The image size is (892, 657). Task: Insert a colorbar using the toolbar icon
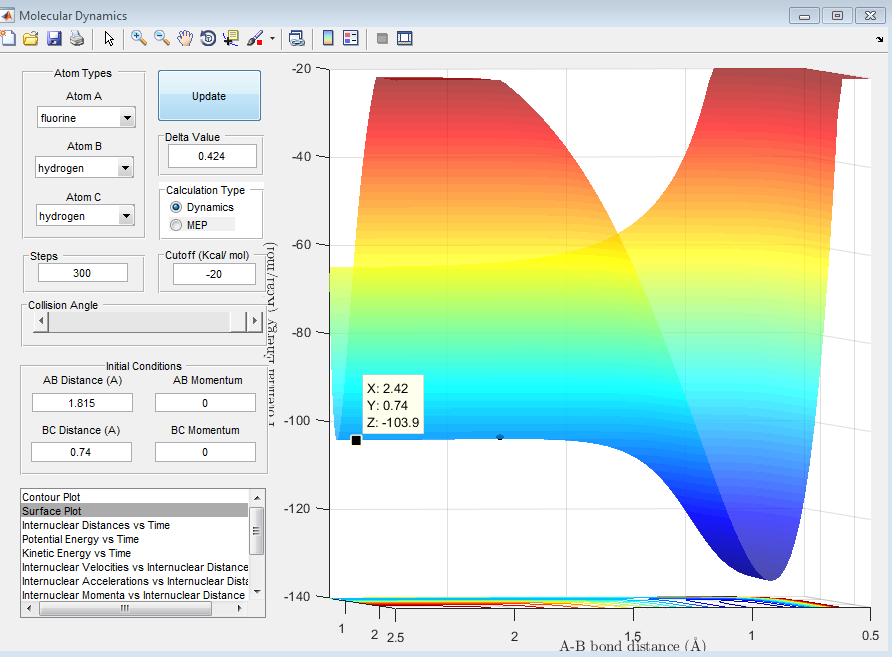(327, 39)
